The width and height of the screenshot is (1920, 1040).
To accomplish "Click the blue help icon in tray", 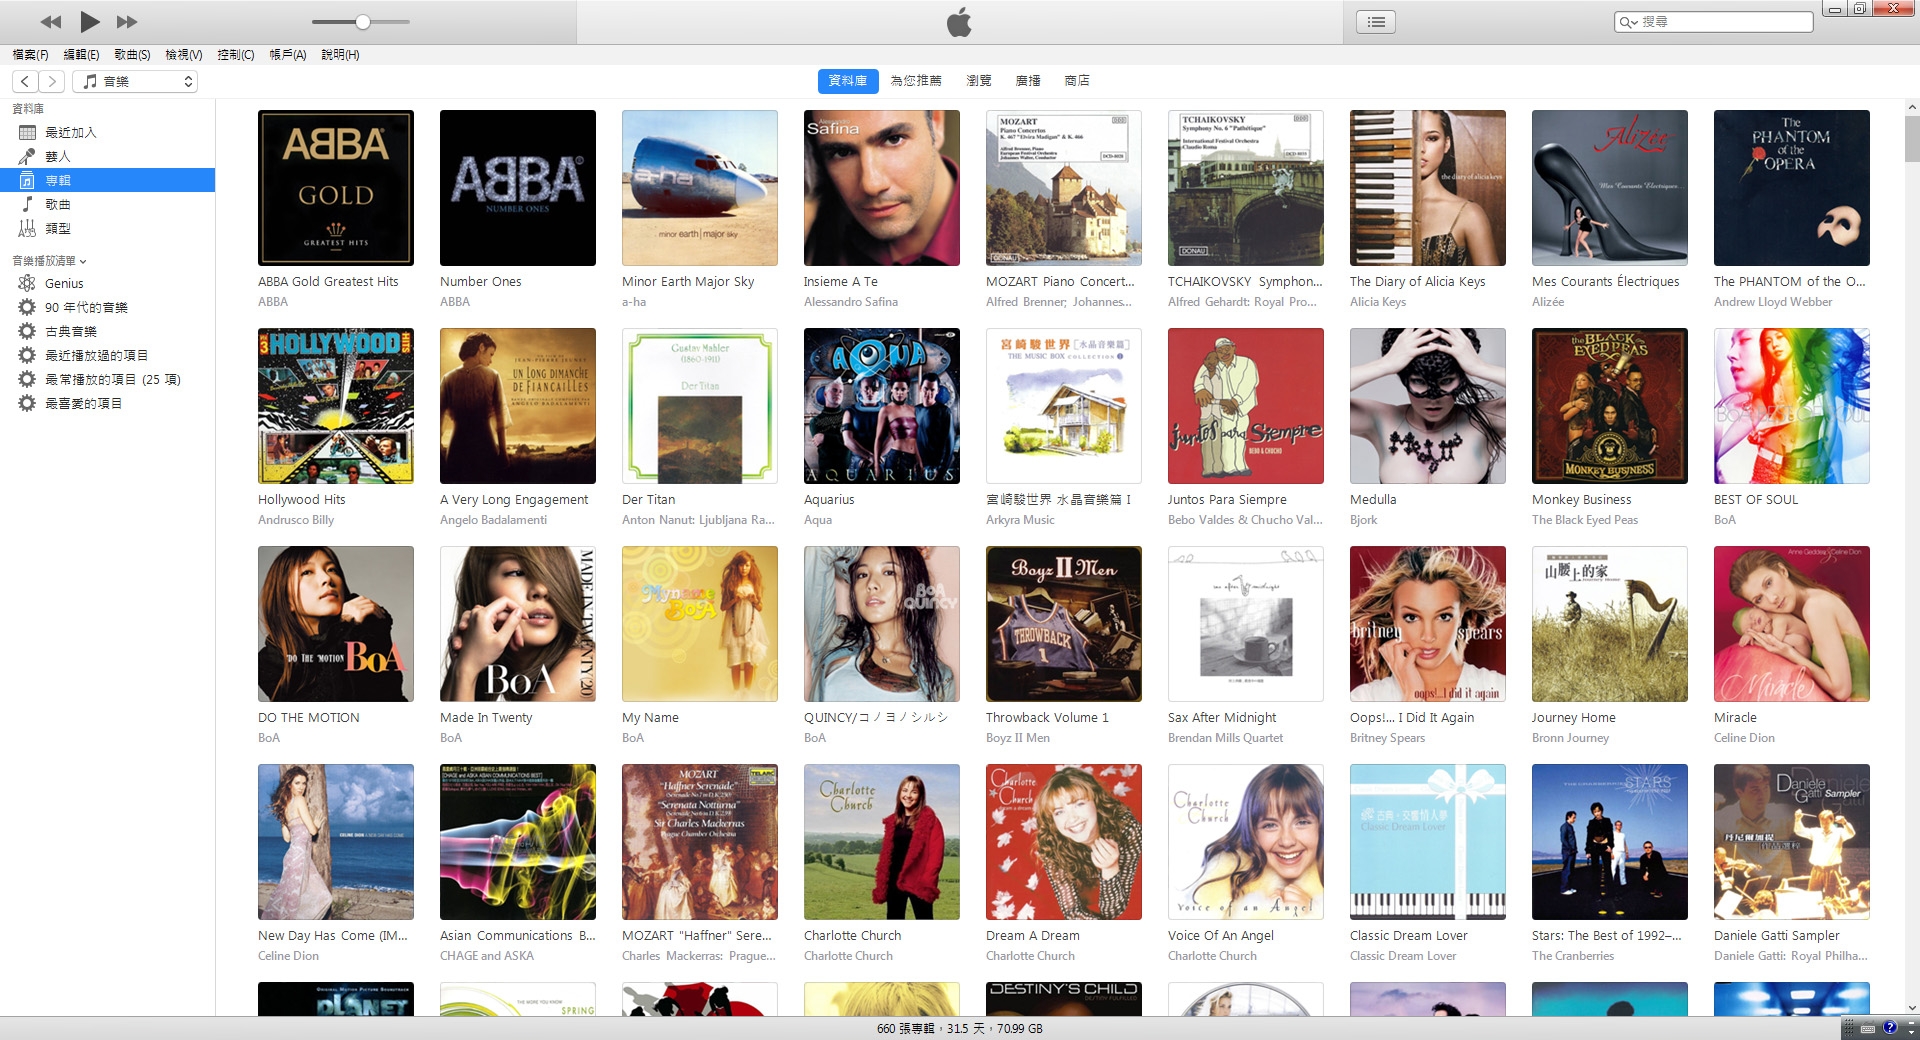I will (x=1889, y=1028).
